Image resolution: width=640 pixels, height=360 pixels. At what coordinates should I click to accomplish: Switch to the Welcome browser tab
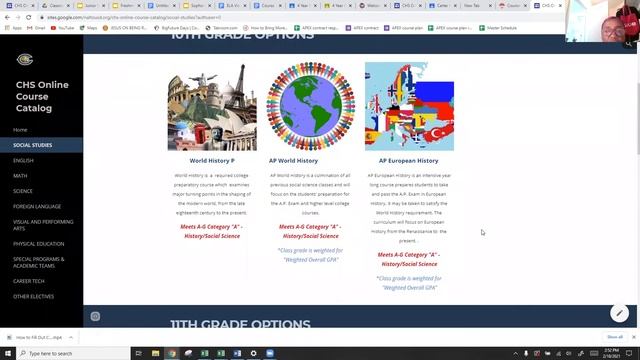[372, 6]
